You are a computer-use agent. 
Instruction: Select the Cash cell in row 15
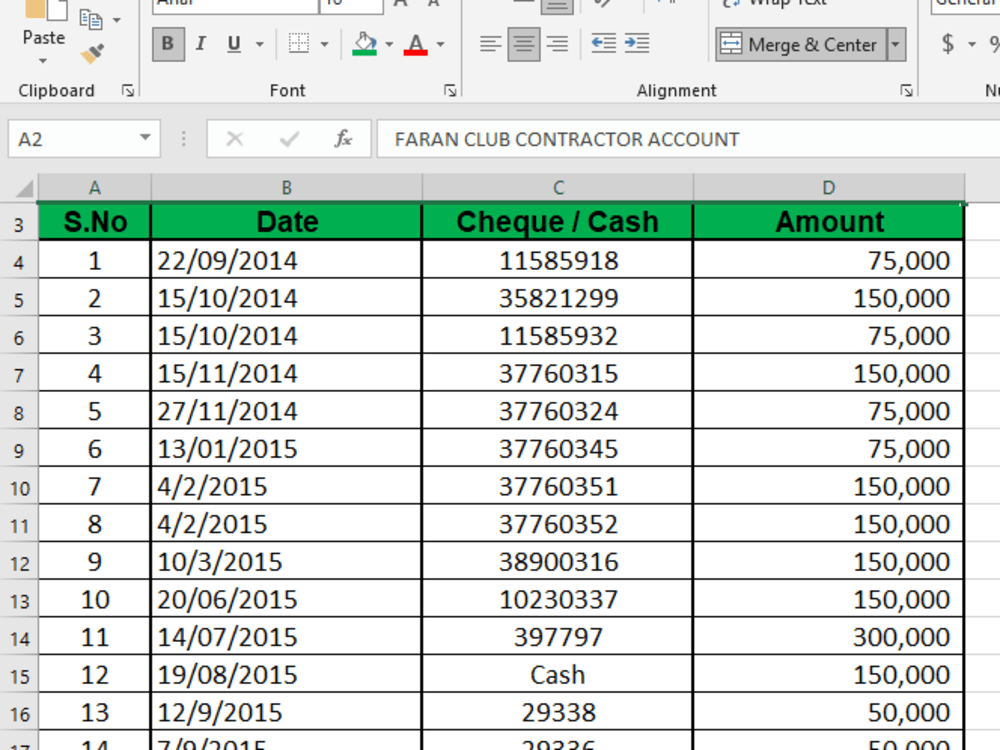(557, 675)
